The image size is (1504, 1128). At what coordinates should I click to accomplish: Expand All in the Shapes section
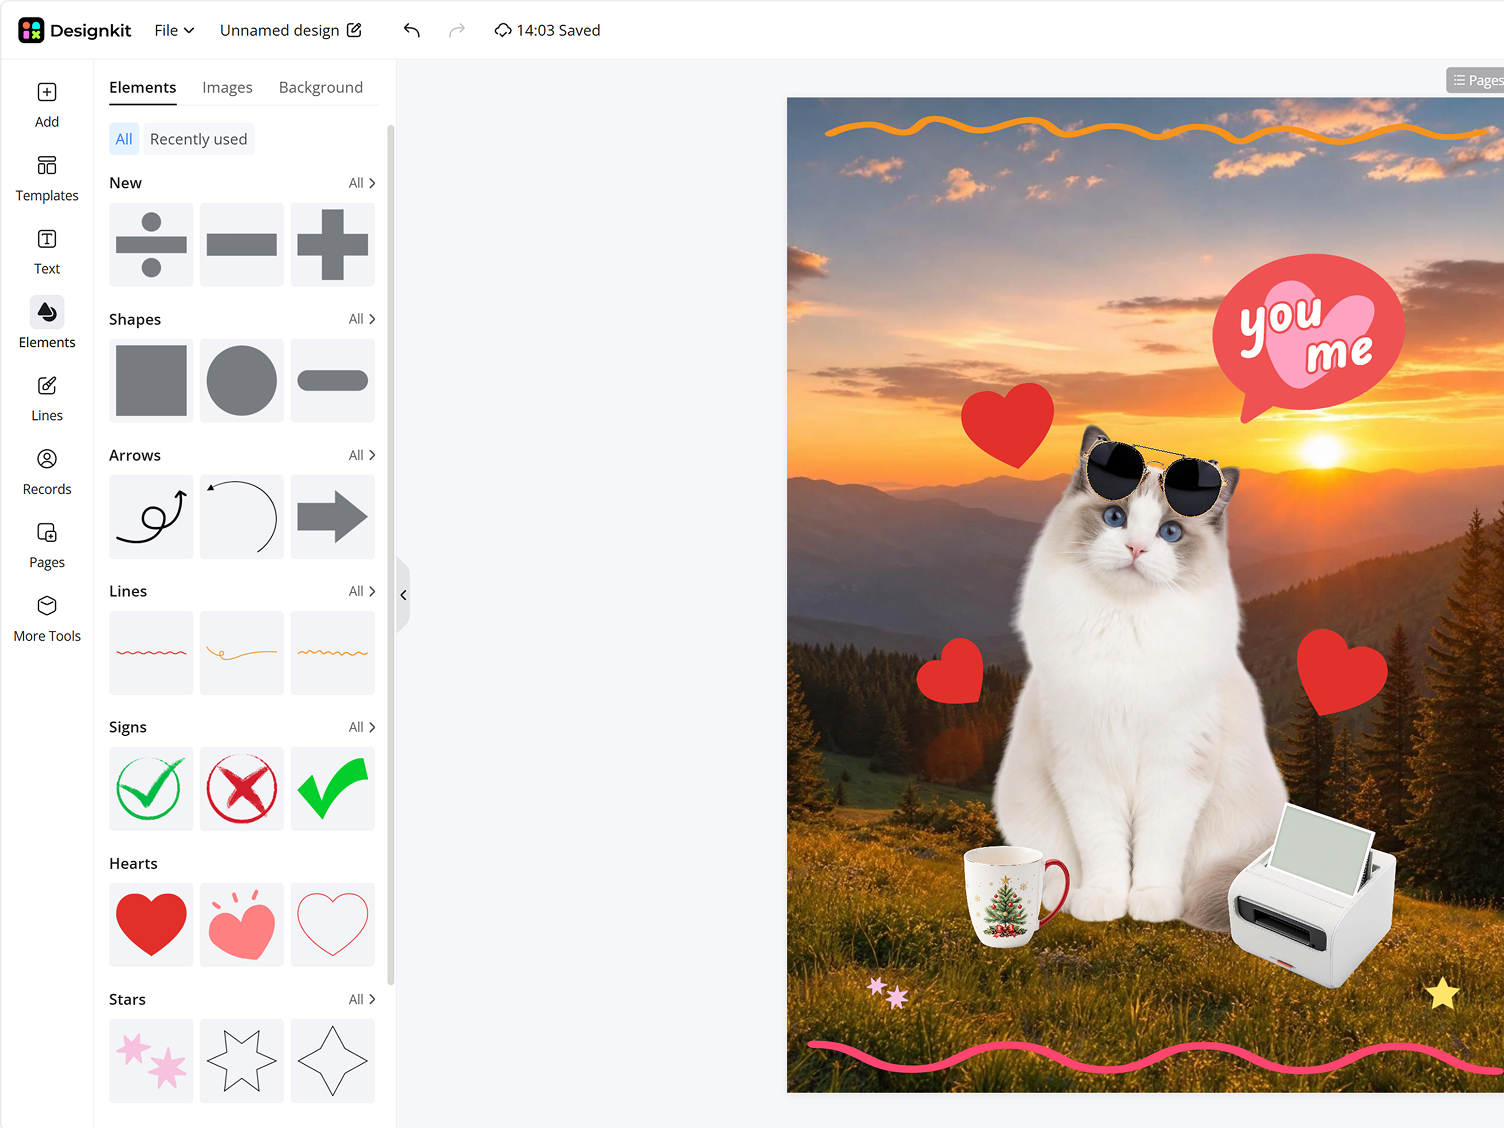coord(362,319)
